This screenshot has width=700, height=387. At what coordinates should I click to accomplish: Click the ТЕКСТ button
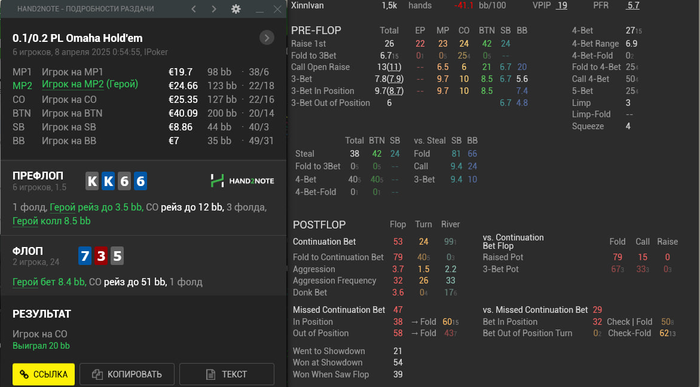[227, 374]
